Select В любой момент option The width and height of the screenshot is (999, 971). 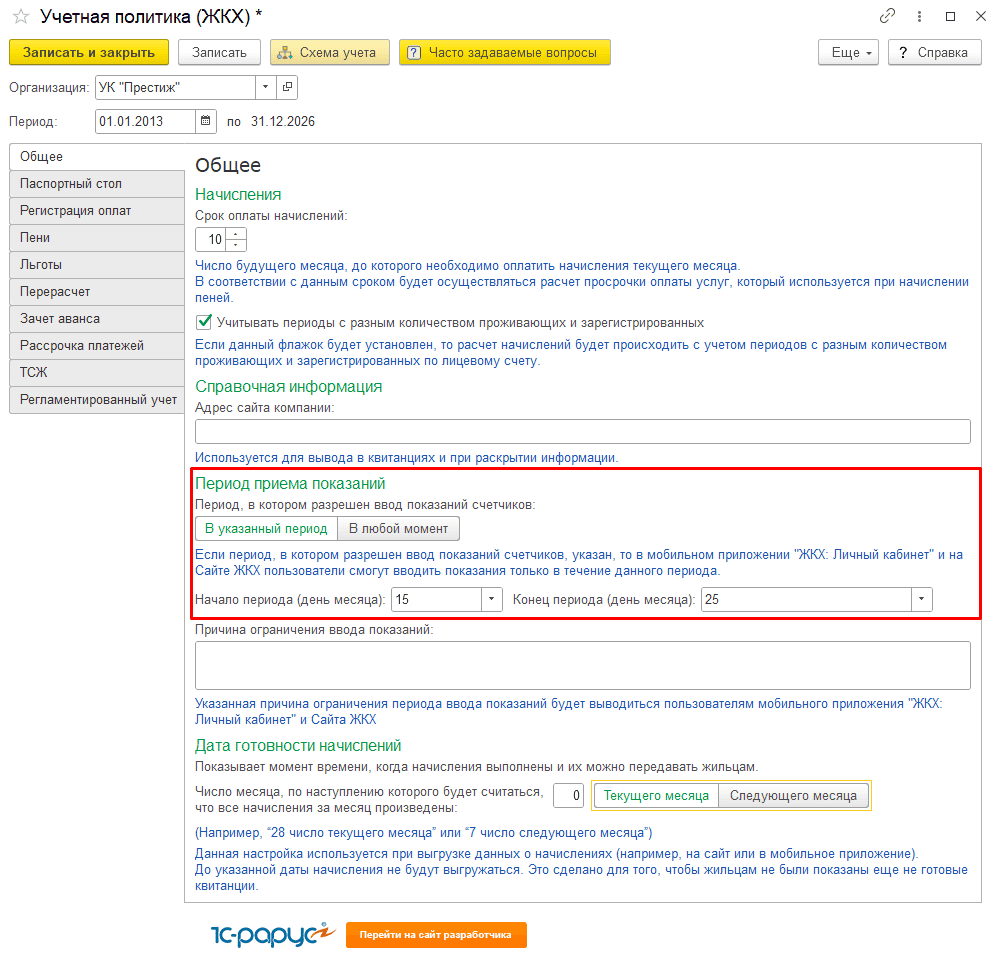point(399,528)
